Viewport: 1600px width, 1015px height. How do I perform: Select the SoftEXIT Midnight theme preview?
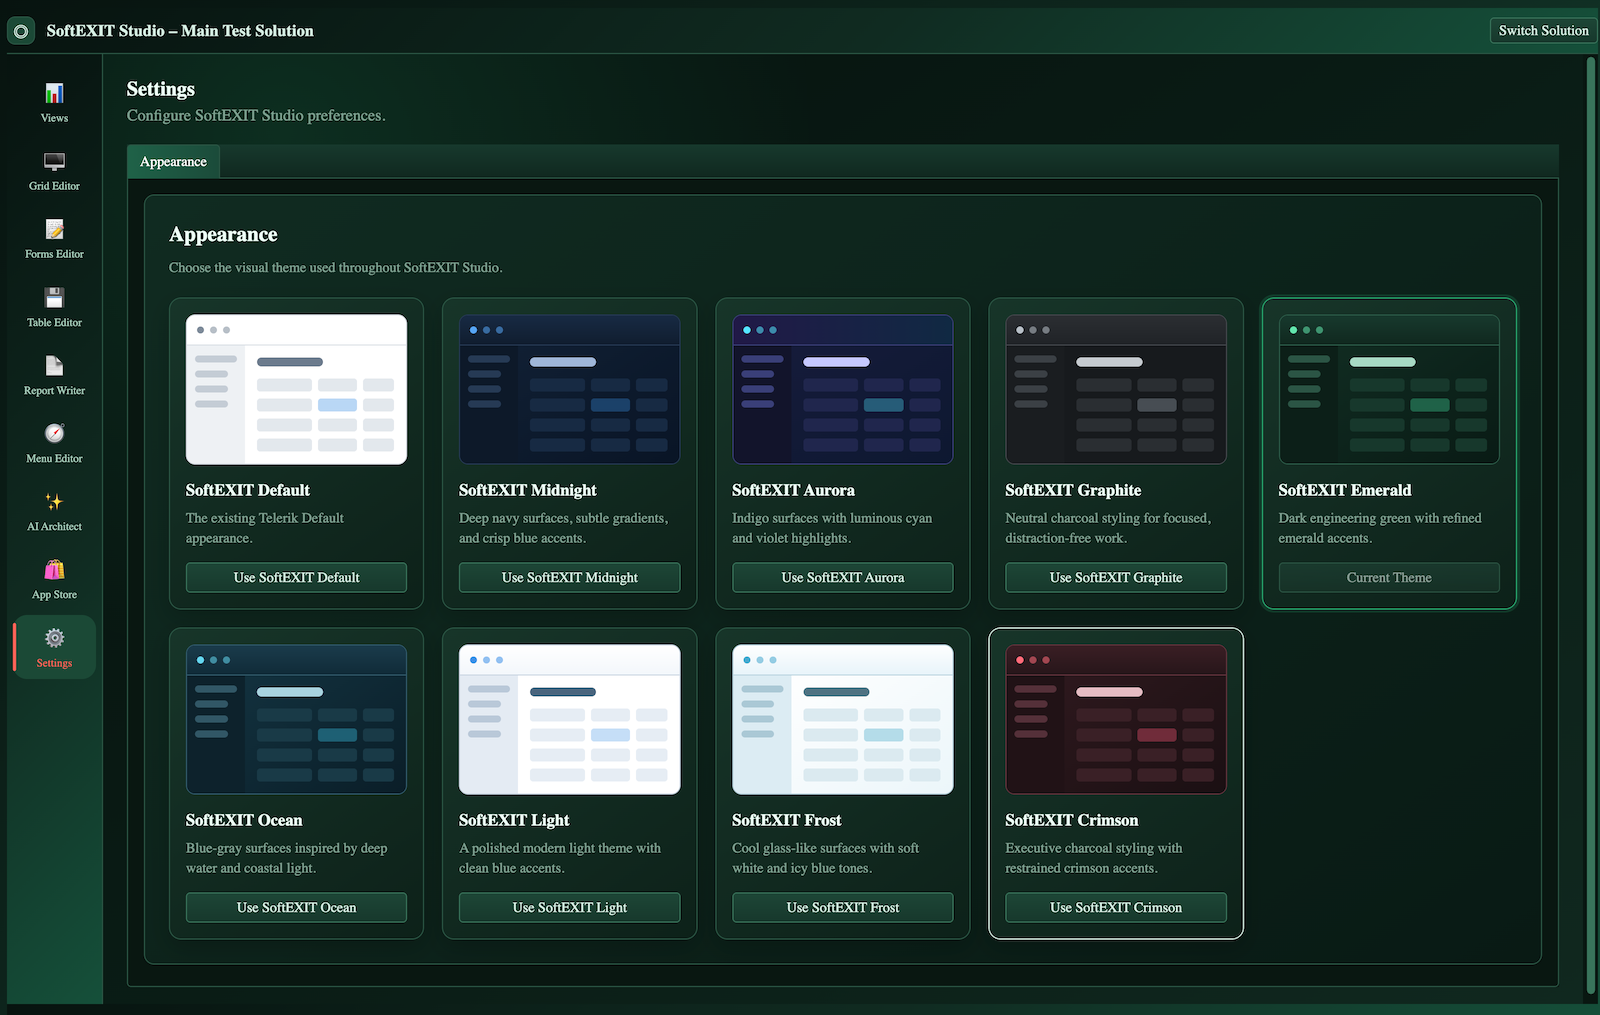click(x=570, y=390)
